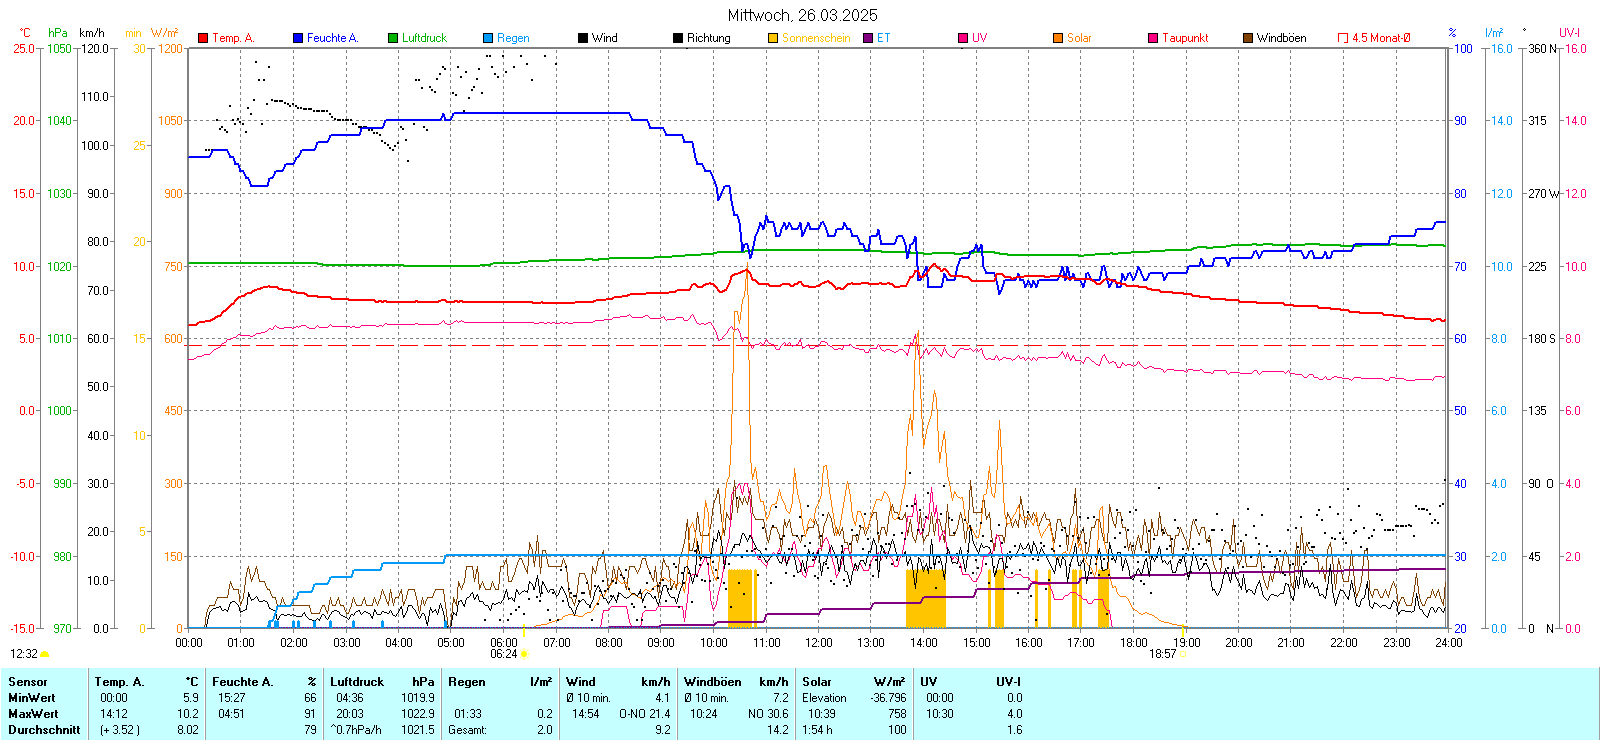The width and height of the screenshot is (1600, 740).
Task: Click the Taupunkt legend label
Action: click(x=1185, y=38)
